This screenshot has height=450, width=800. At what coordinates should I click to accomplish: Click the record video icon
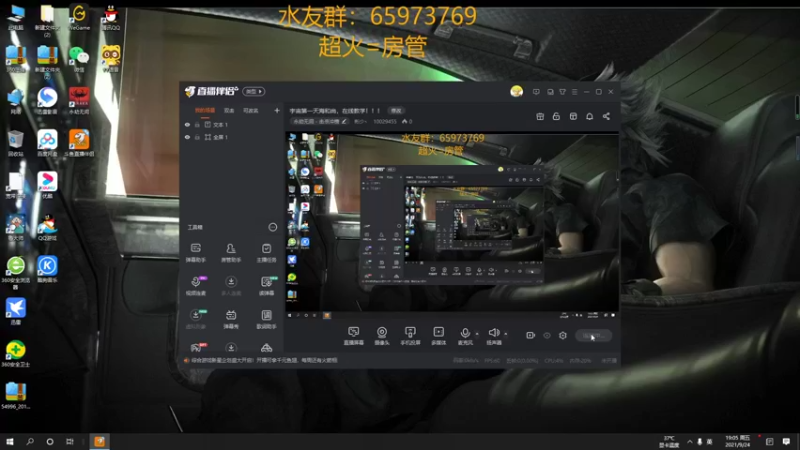[x=531, y=335]
